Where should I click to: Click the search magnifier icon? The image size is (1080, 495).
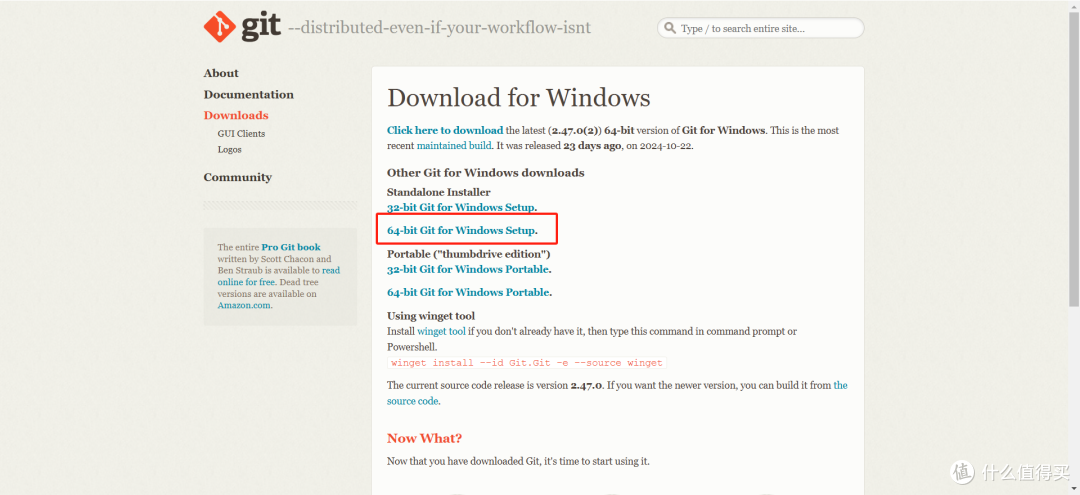click(x=669, y=28)
